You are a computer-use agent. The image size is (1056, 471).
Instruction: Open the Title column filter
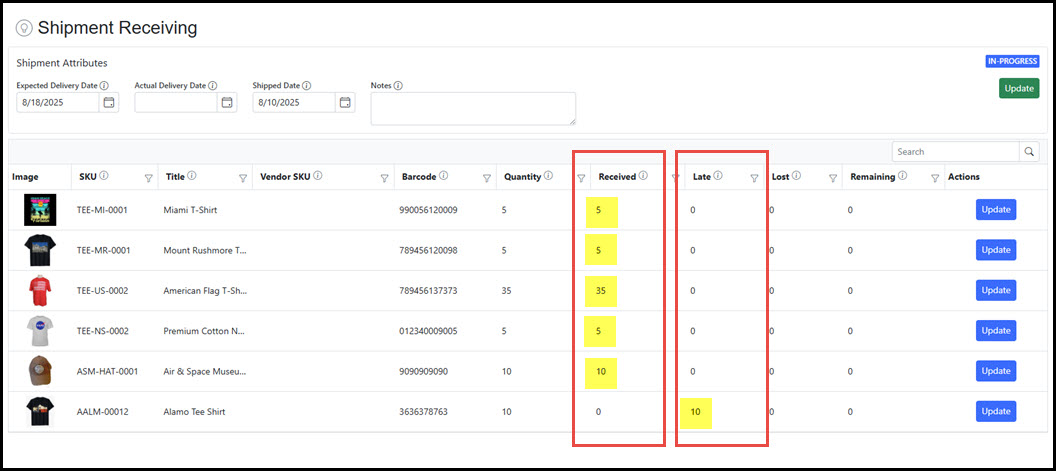click(x=243, y=178)
